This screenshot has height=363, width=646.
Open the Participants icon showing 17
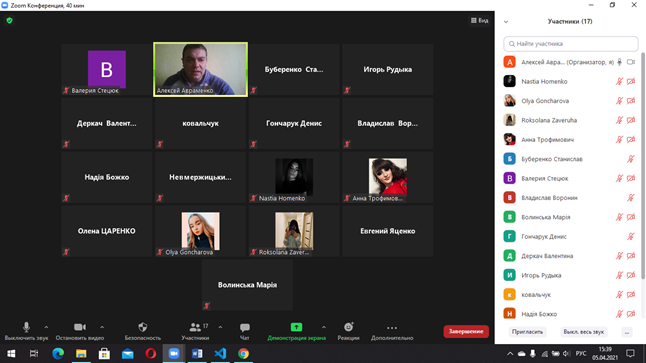click(195, 327)
